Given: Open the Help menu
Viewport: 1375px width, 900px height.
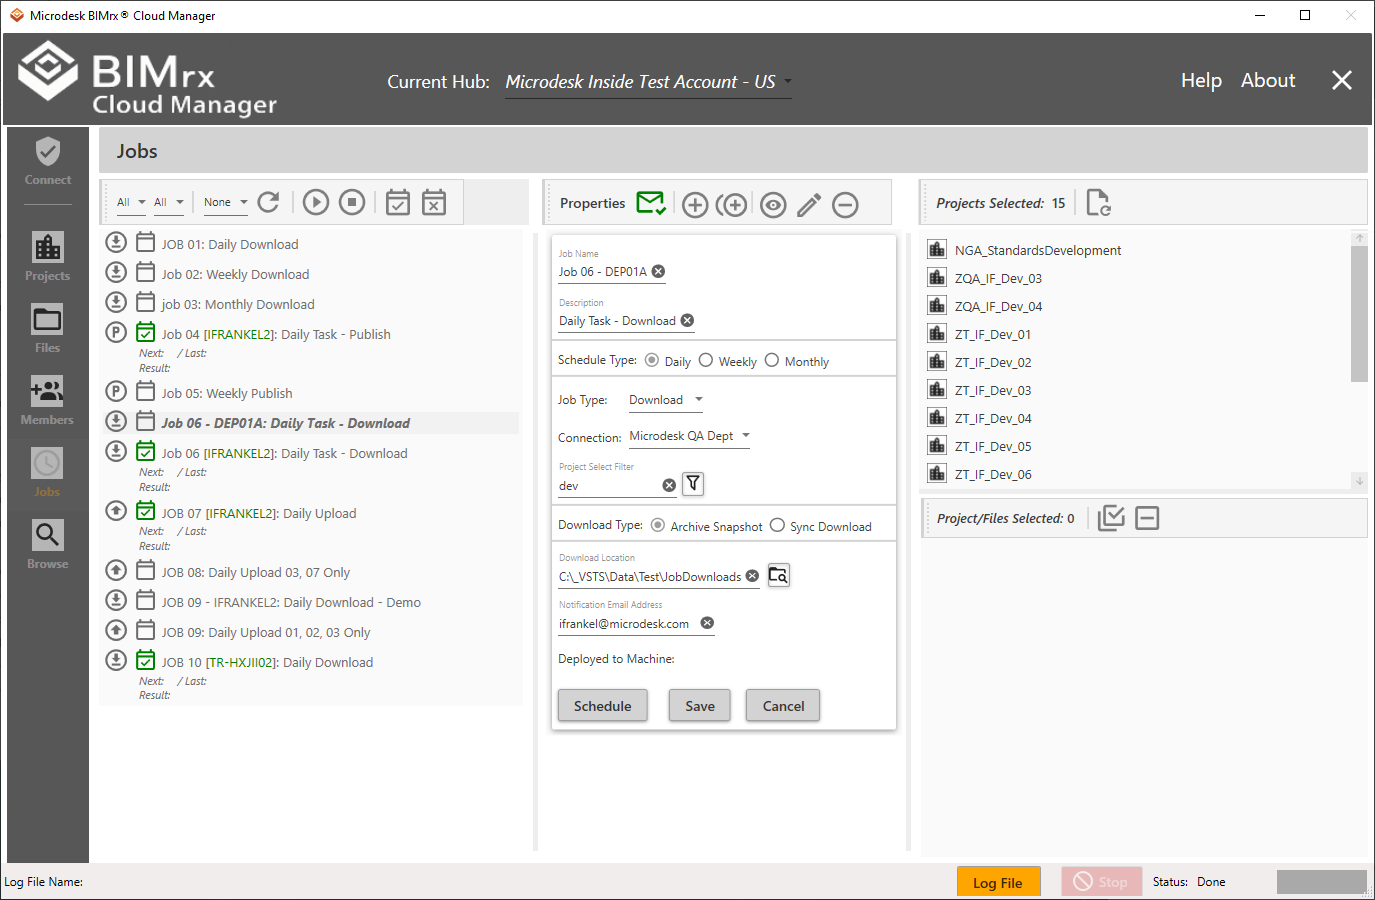Looking at the screenshot, I should [x=1200, y=81].
